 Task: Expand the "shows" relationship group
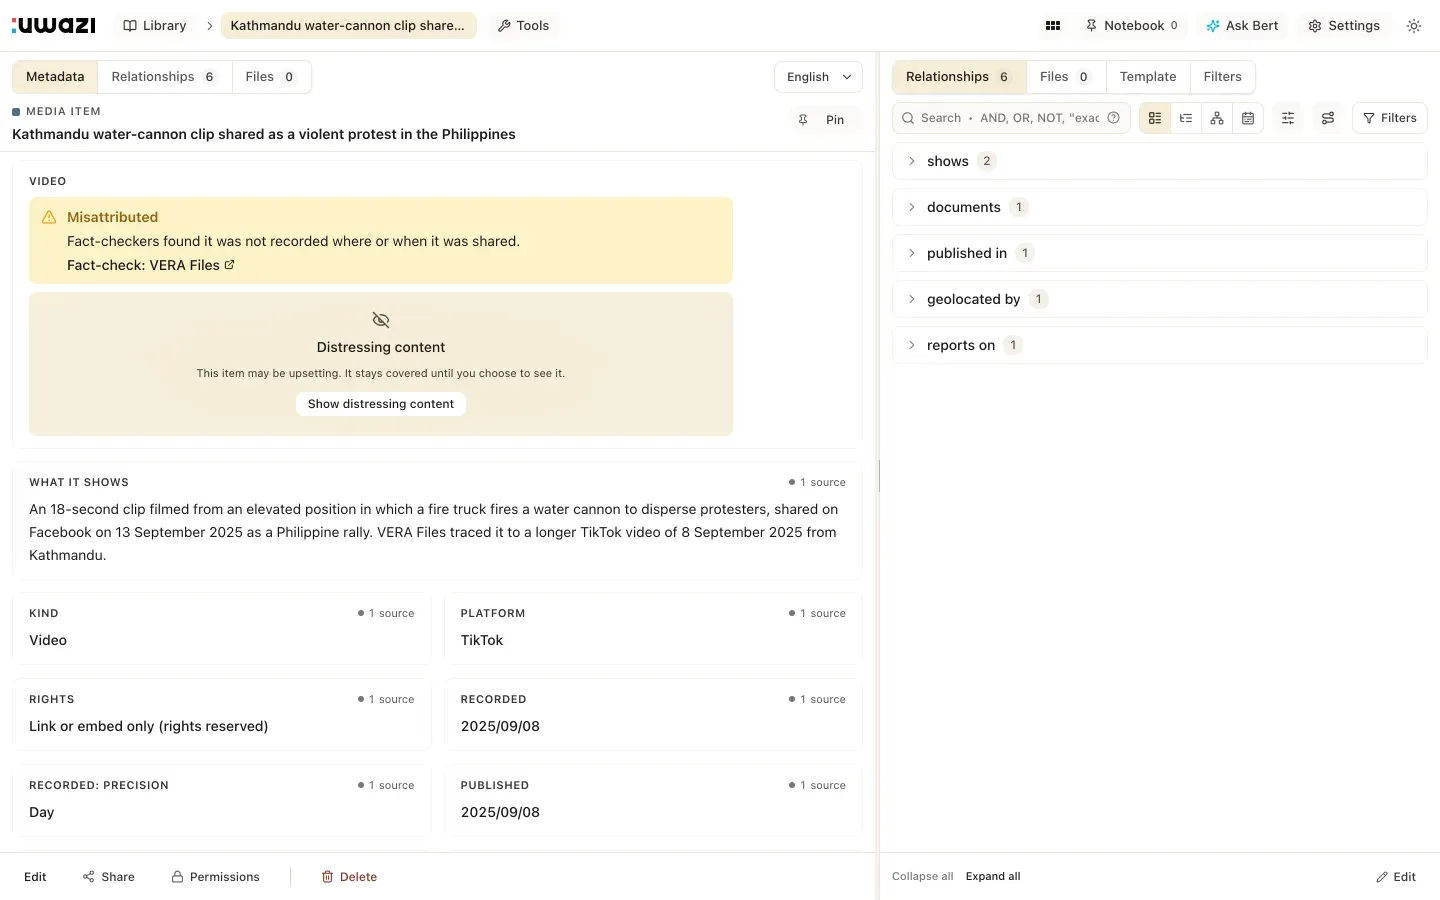pos(1159,161)
